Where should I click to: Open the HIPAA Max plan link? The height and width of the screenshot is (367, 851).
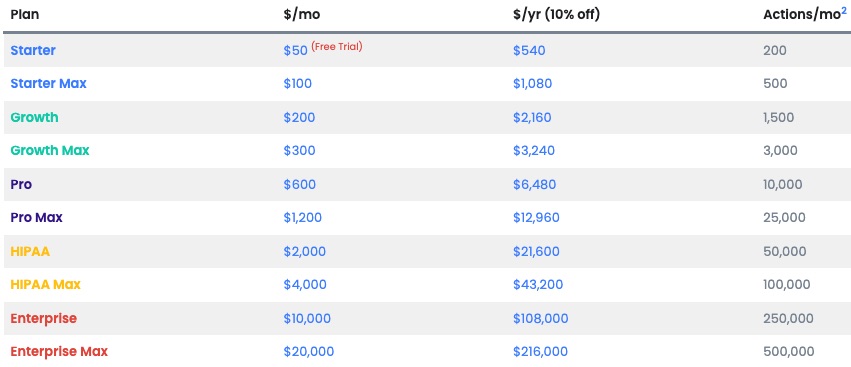(46, 284)
